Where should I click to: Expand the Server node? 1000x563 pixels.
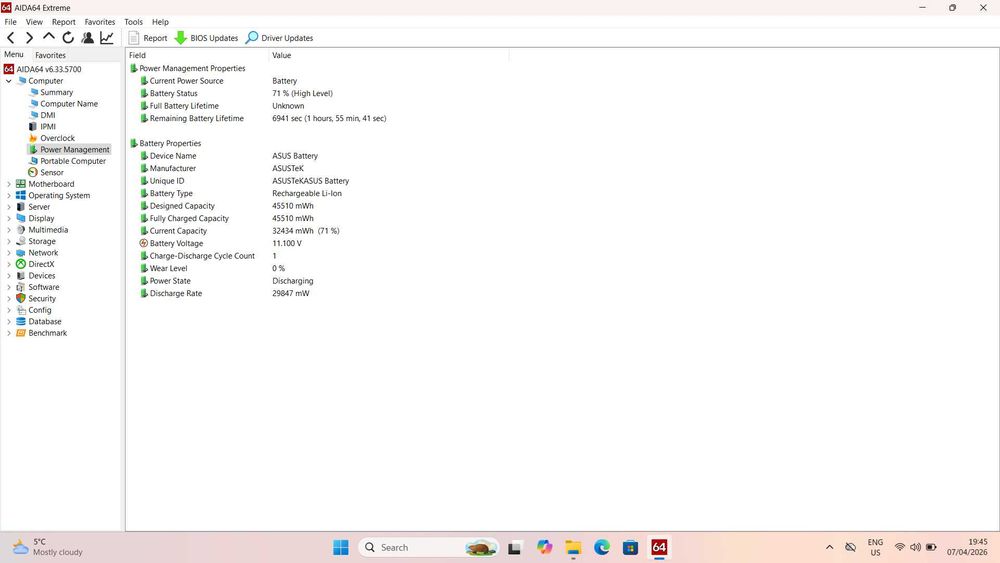click(x=8, y=207)
